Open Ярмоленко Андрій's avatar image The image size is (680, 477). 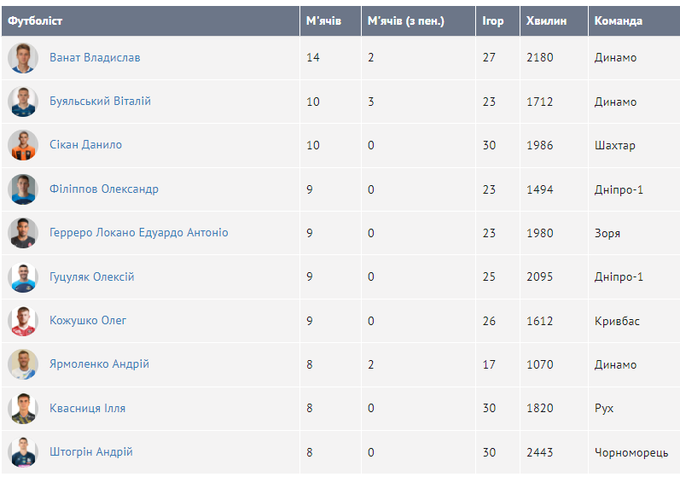point(23,365)
